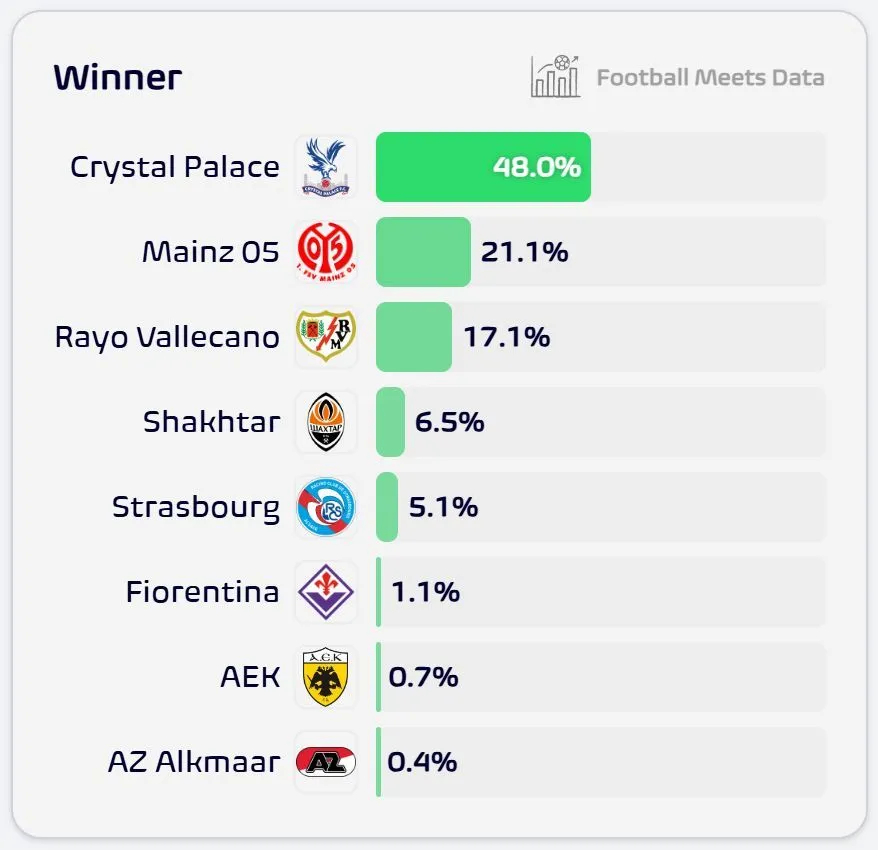Click the Shakhtar club badge
The image size is (878, 850).
(326, 422)
